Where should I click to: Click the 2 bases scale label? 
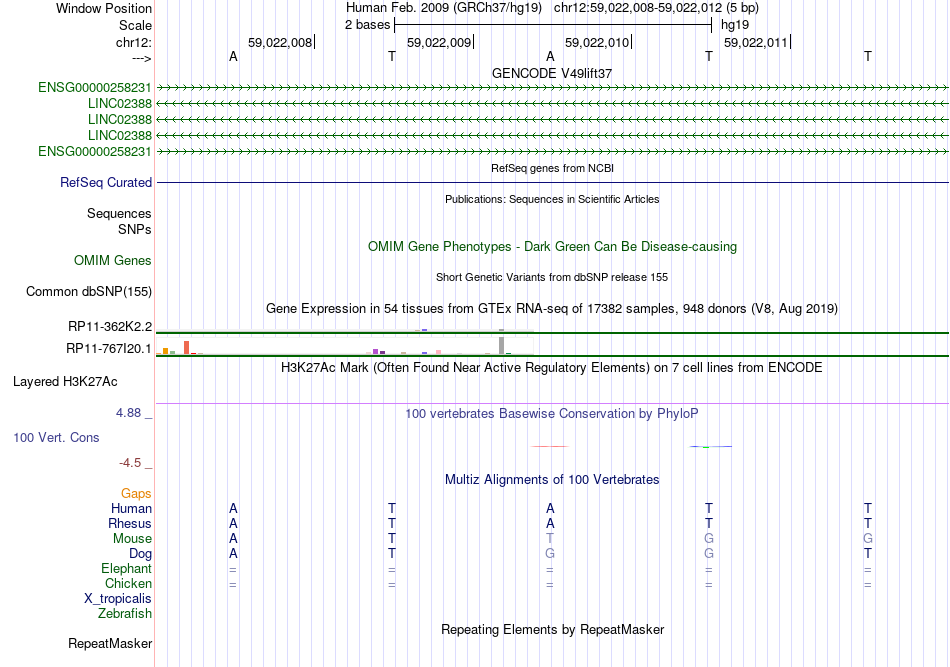pyautogui.click(x=367, y=25)
